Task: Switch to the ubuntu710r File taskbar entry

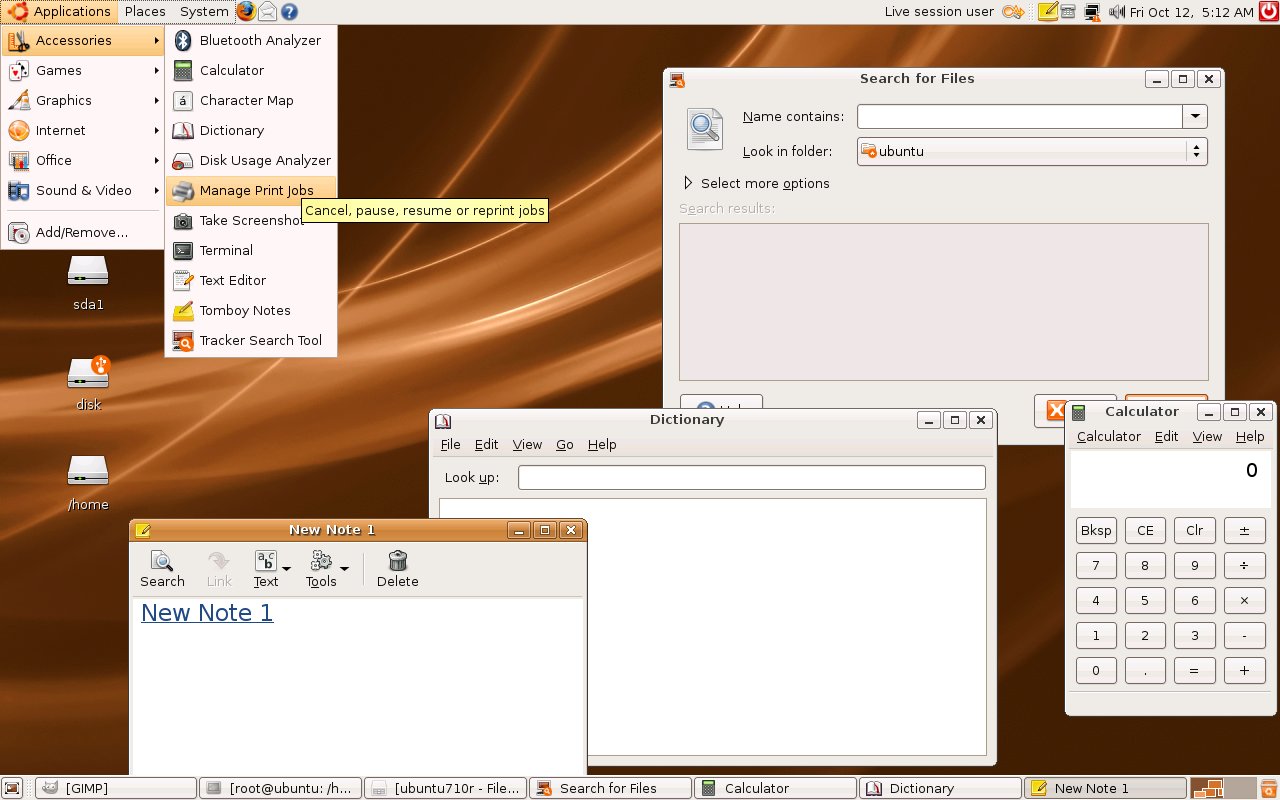Action: (x=445, y=788)
